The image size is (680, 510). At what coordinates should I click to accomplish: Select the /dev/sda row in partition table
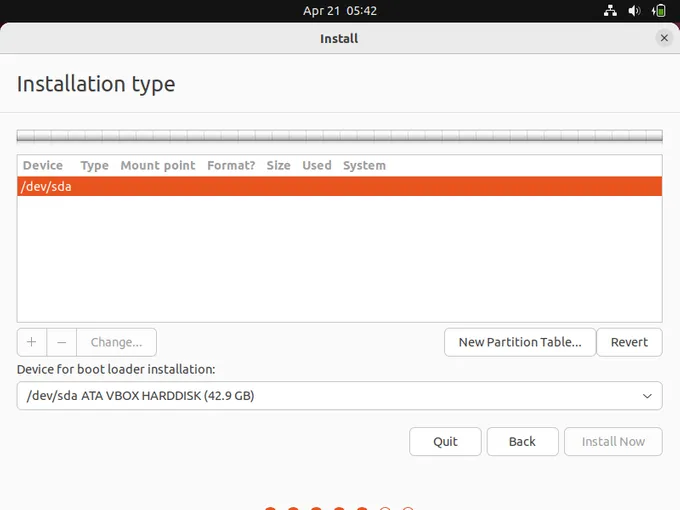[339, 186]
